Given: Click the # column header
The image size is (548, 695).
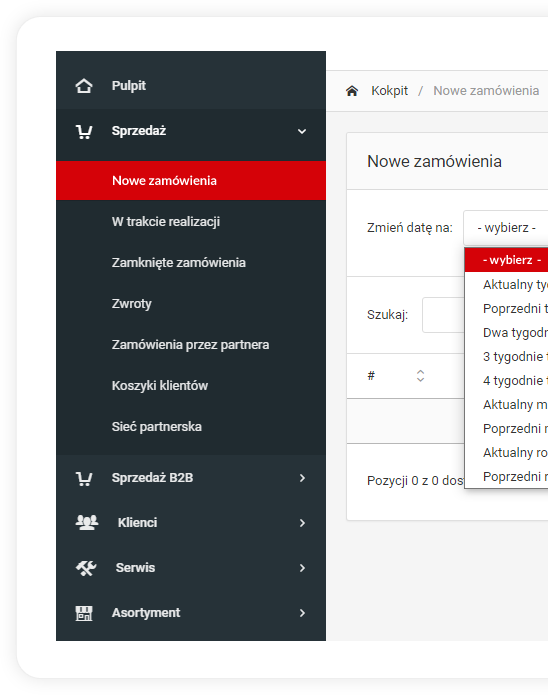Looking at the screenshot, I should point(371,376).
